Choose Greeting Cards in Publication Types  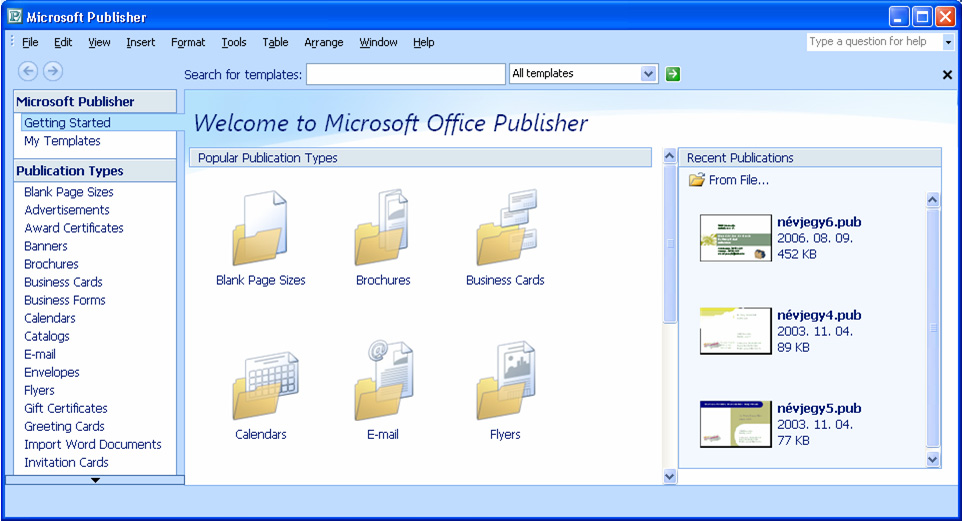(64, 426)
